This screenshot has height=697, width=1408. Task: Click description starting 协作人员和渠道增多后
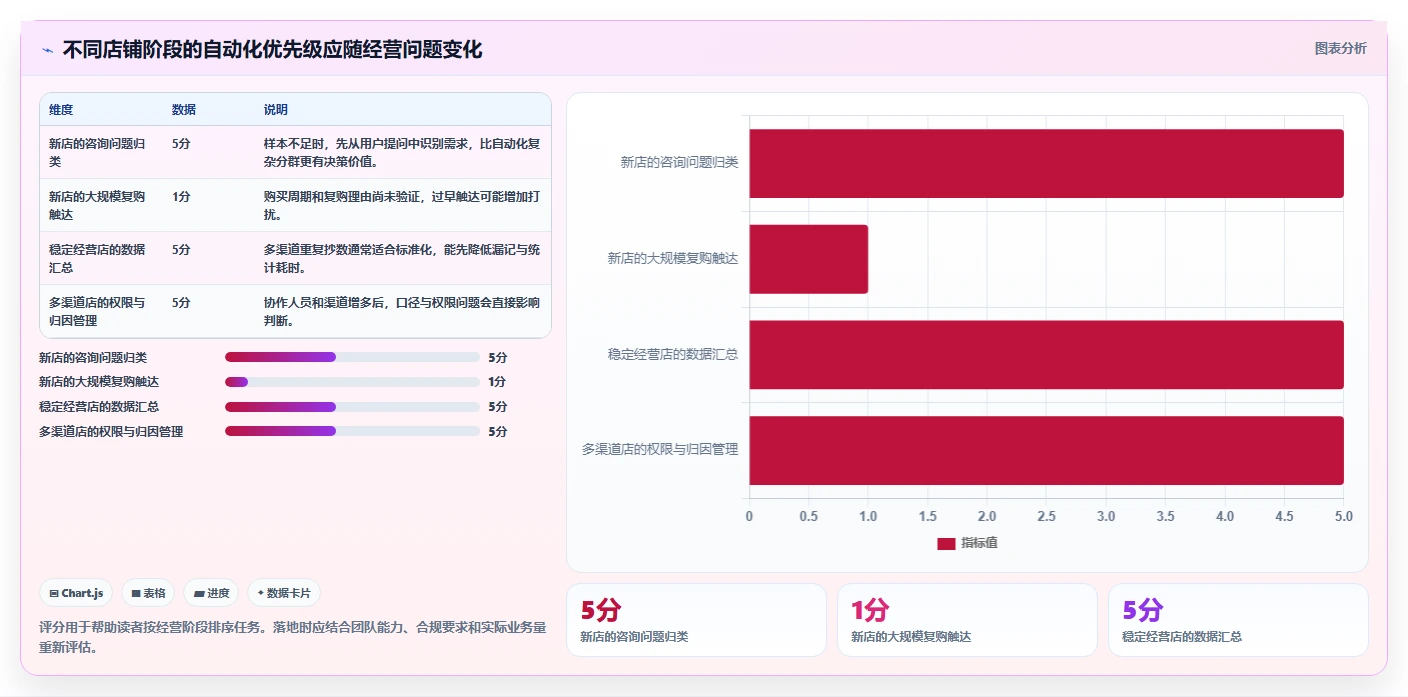pyautogui.click(x=402, y=311)
